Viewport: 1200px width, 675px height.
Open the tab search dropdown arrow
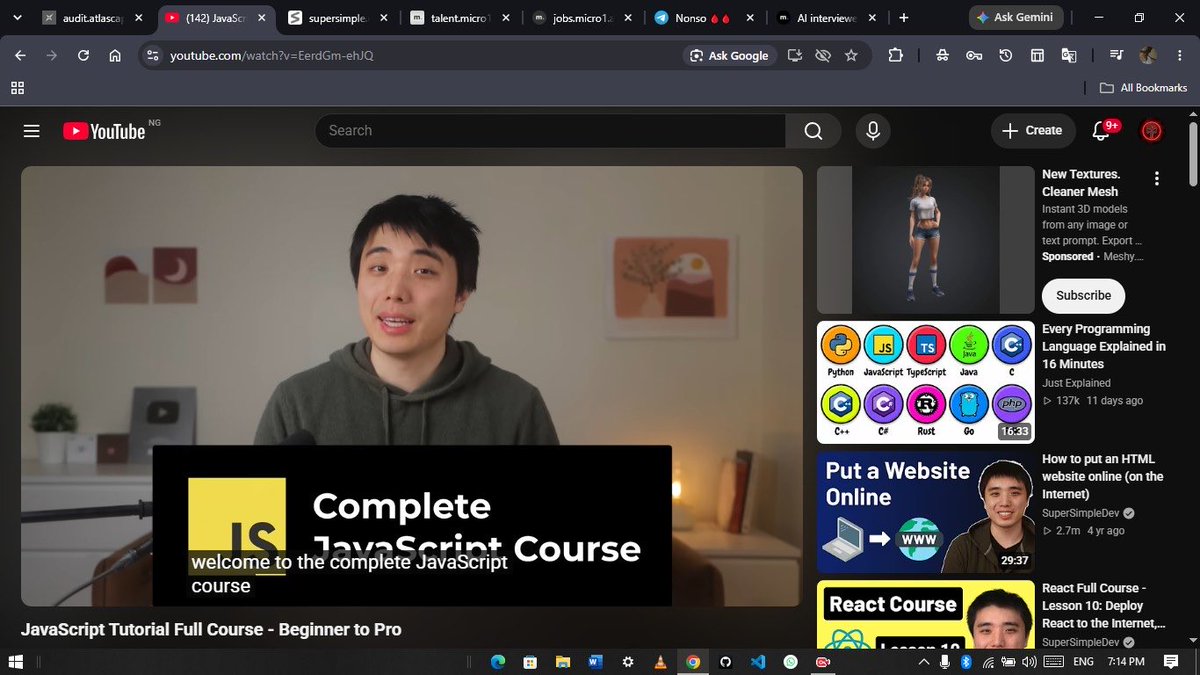tap(17, 18)
